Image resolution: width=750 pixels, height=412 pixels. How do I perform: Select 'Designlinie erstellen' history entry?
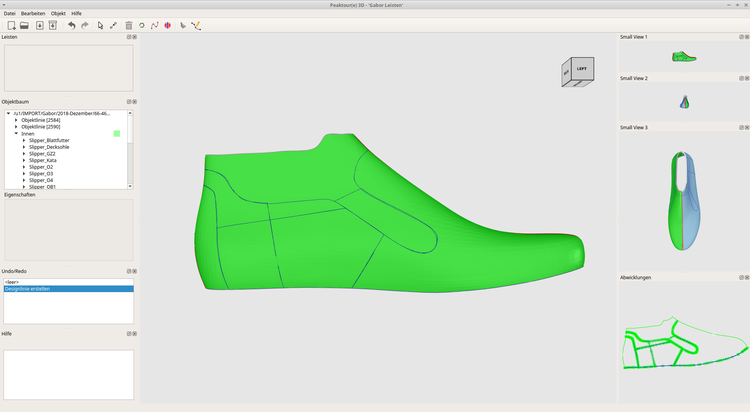tap(68, 289)
